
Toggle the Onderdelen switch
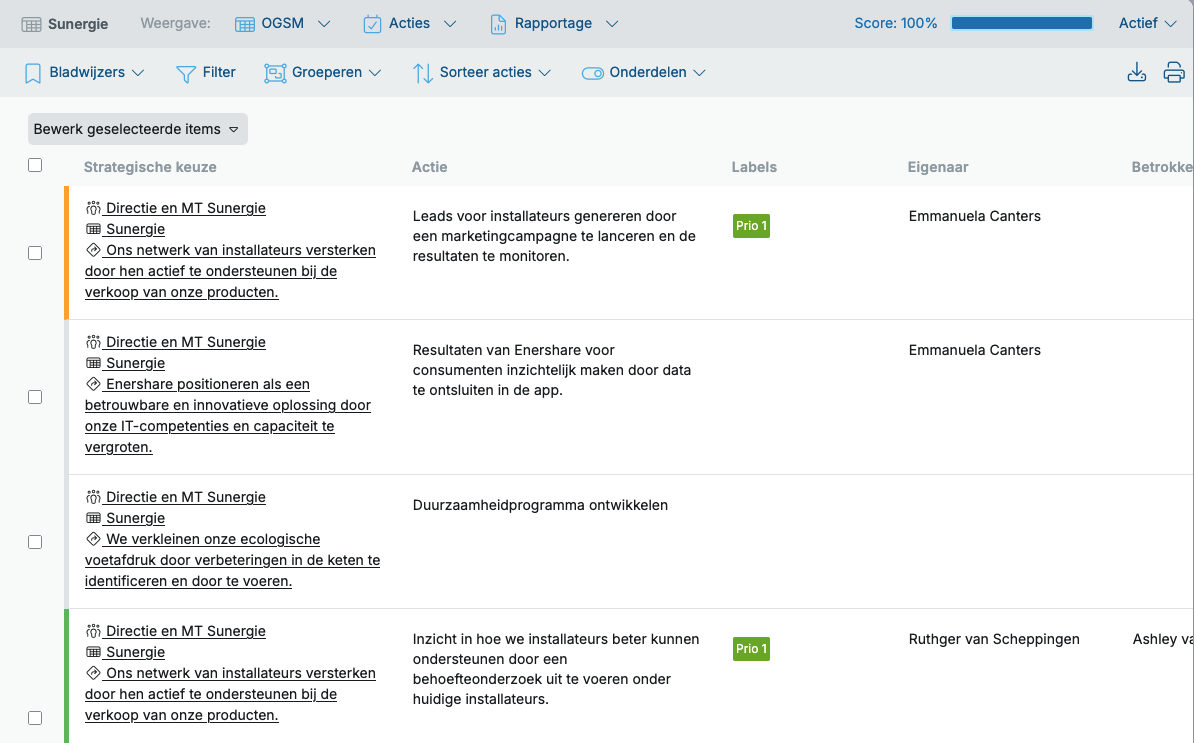click(x=592, y=73)
